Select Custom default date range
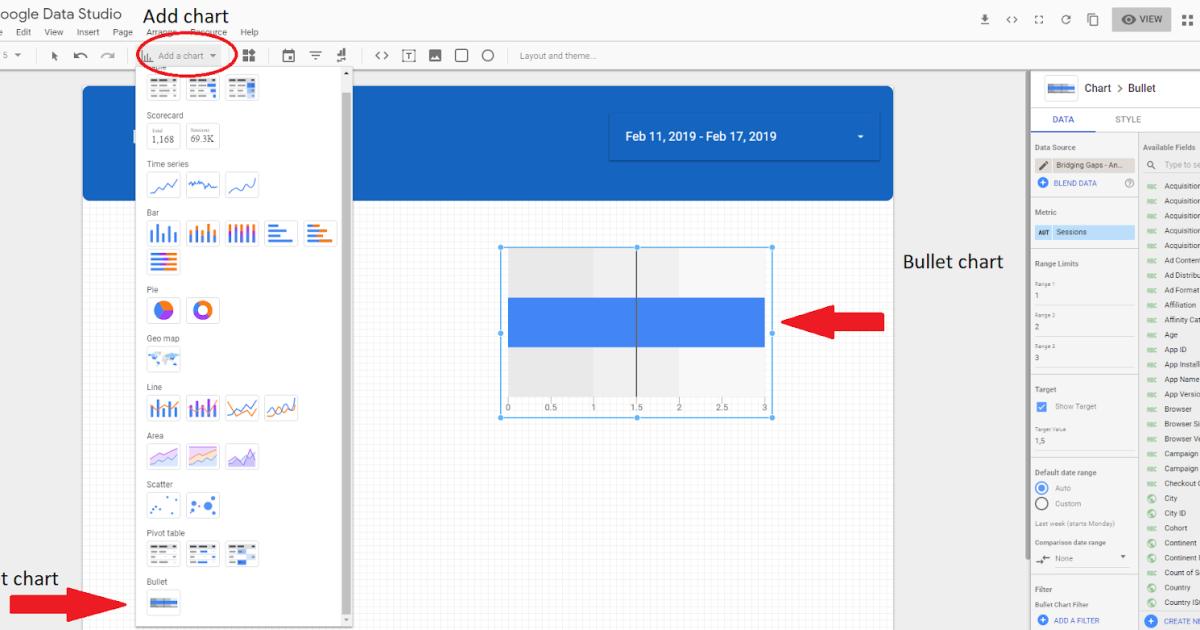Image resolution: width=1200 pixels, height=630 pixels. coord(1042,504)
